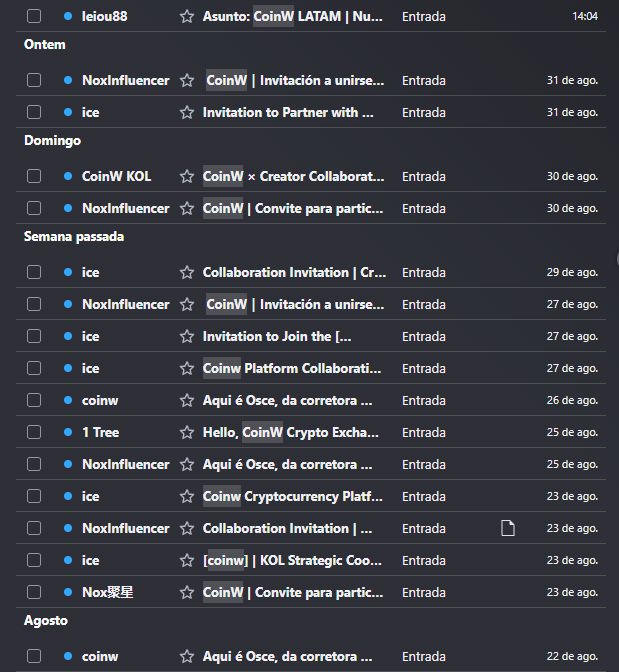The width and height of the screenshot is (619, 672).
Task: Click sender name Nox聚星
Action: 108,592
